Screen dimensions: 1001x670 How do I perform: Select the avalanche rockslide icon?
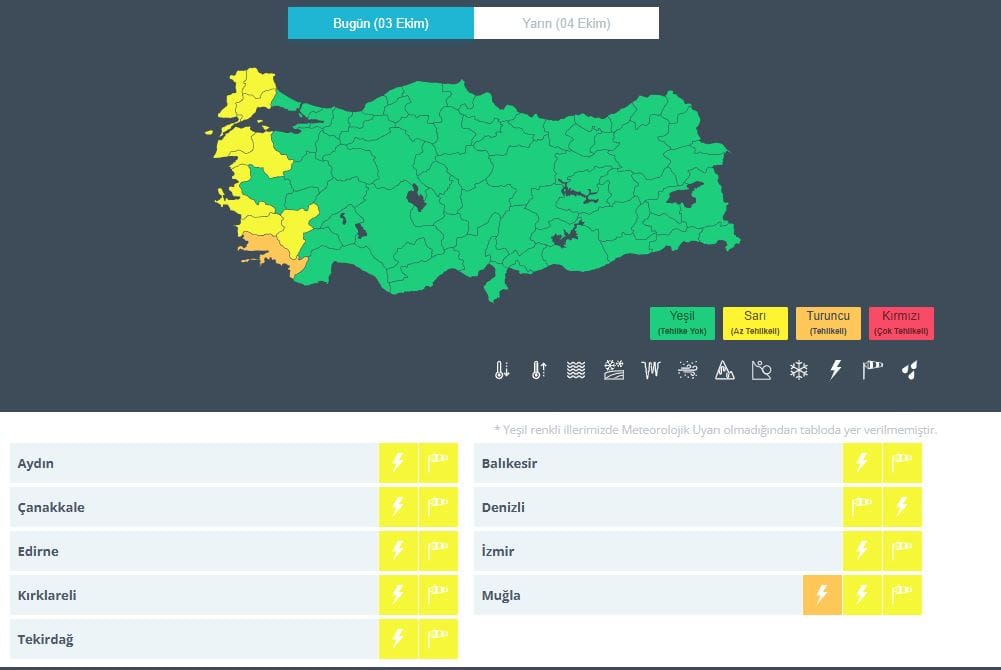762,371
